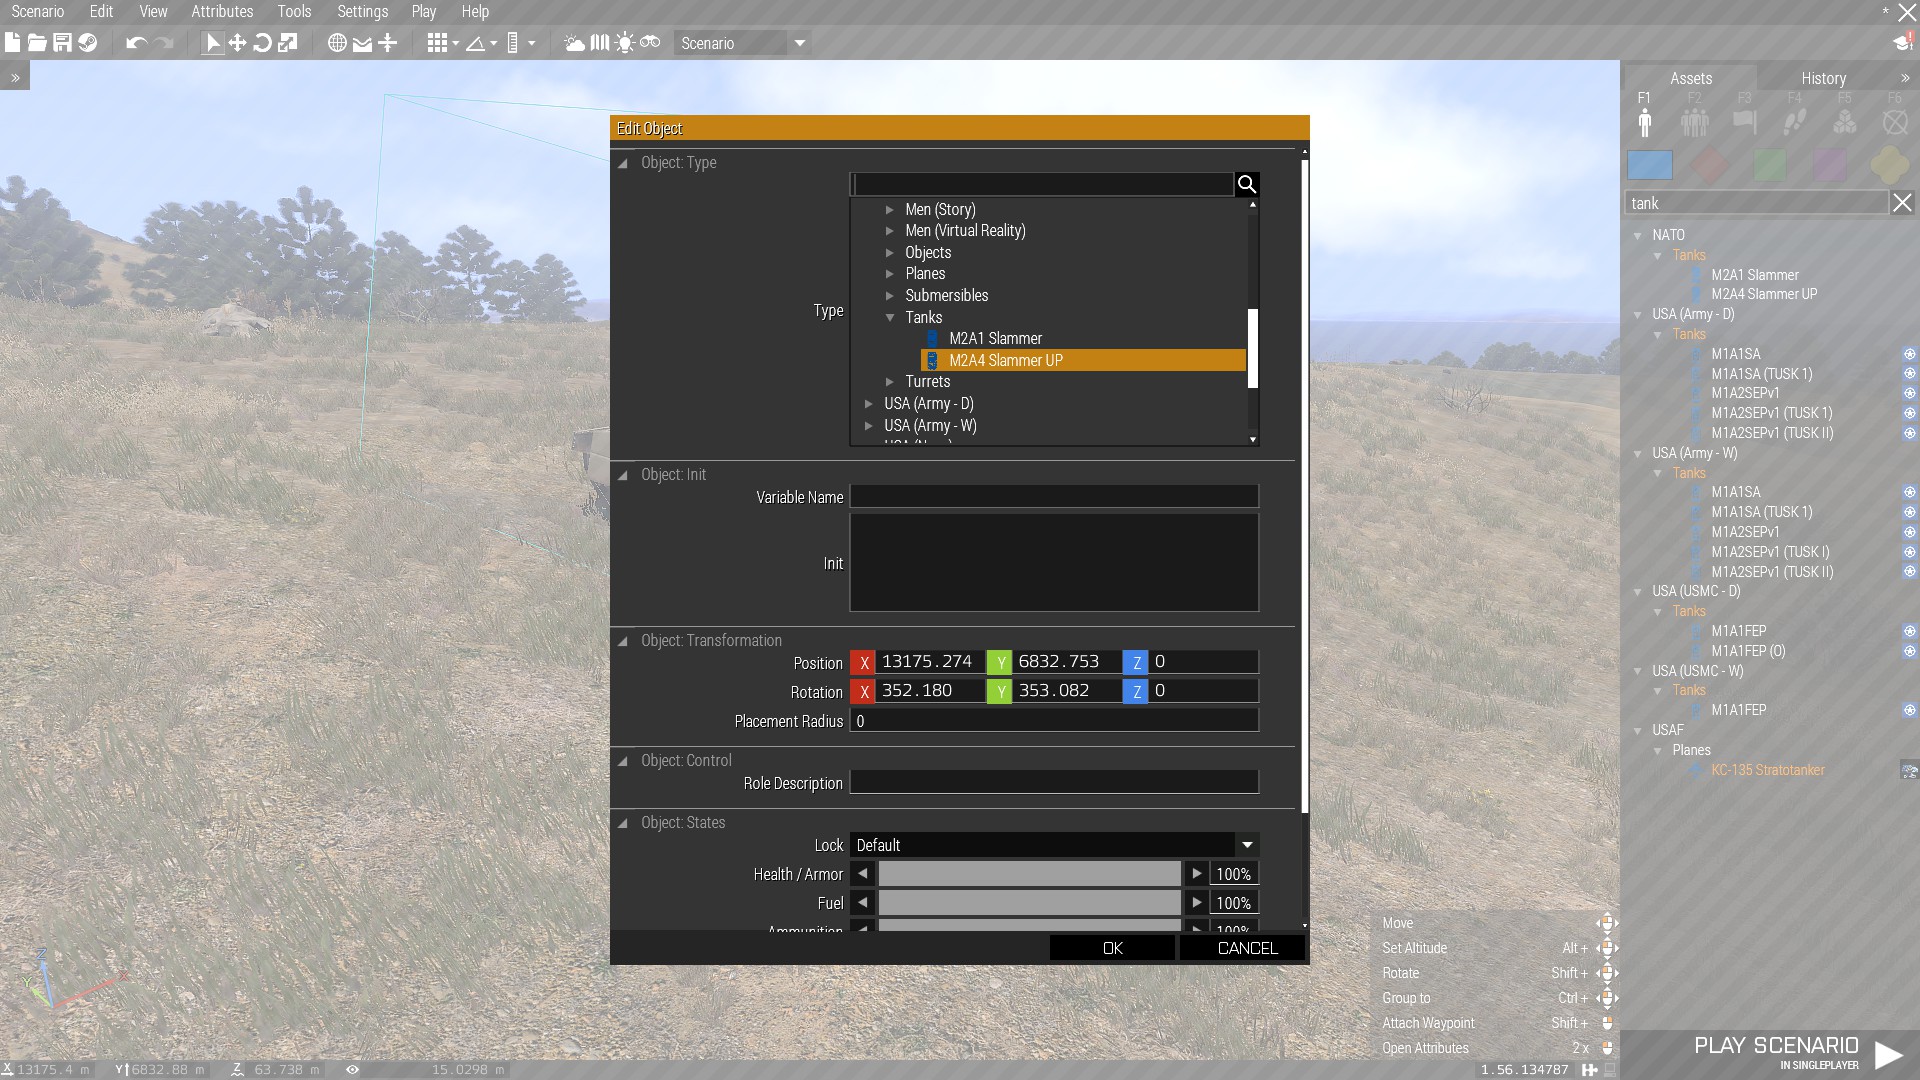Expand the Turrets tree node
The height and width of the screenshot is (1080, 1920).
pos(889,382)
